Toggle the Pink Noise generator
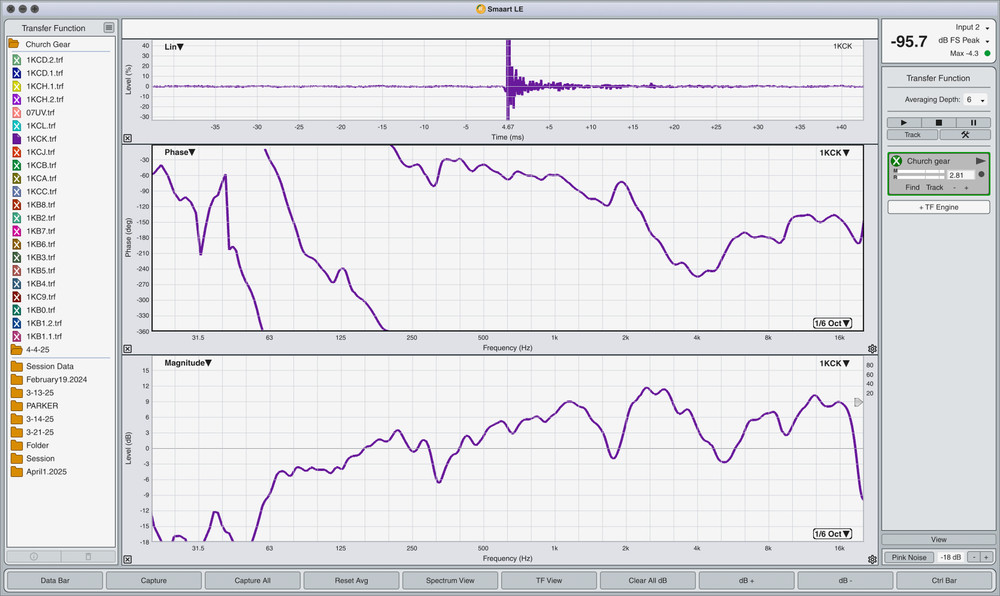Image resolution: width=1000 pixels, height=596 pixels. pyautogui.click(x=912, y=557)
